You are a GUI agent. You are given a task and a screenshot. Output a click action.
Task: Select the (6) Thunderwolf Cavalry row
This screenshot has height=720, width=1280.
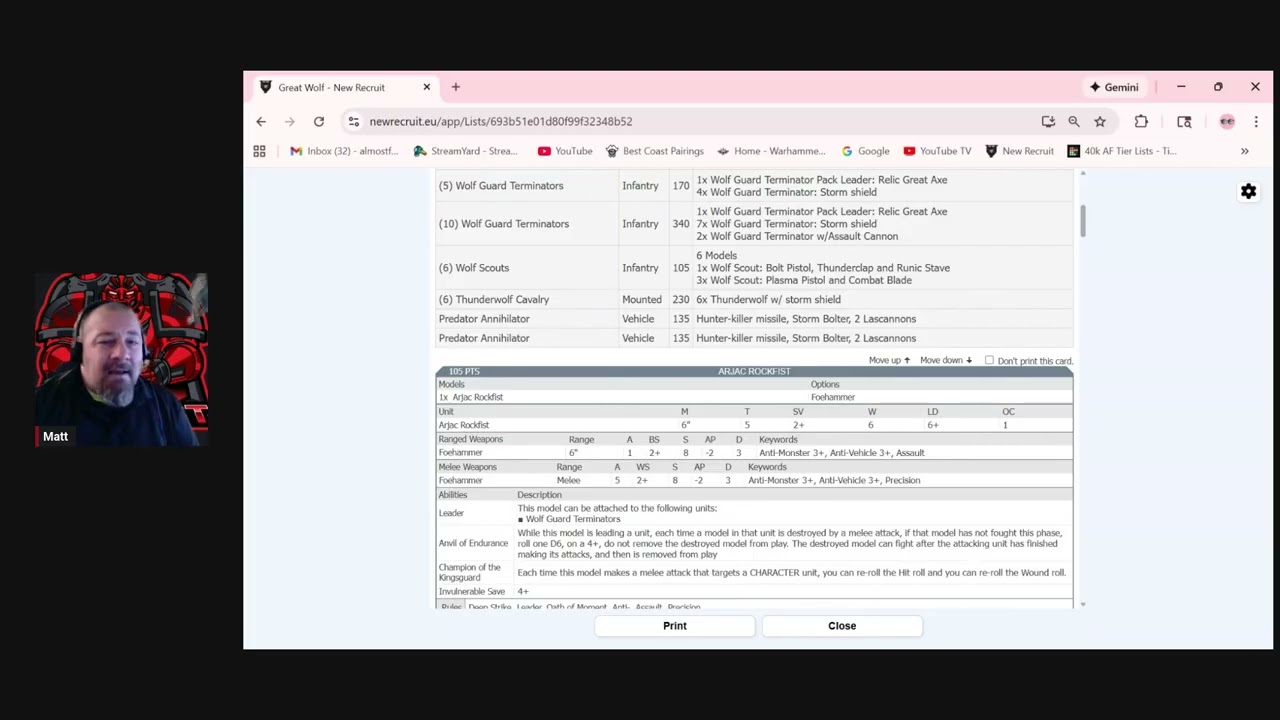754,299
